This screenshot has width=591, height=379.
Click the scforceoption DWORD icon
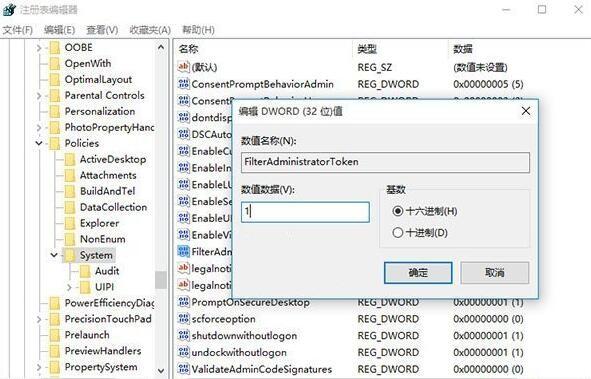[184, 319]
